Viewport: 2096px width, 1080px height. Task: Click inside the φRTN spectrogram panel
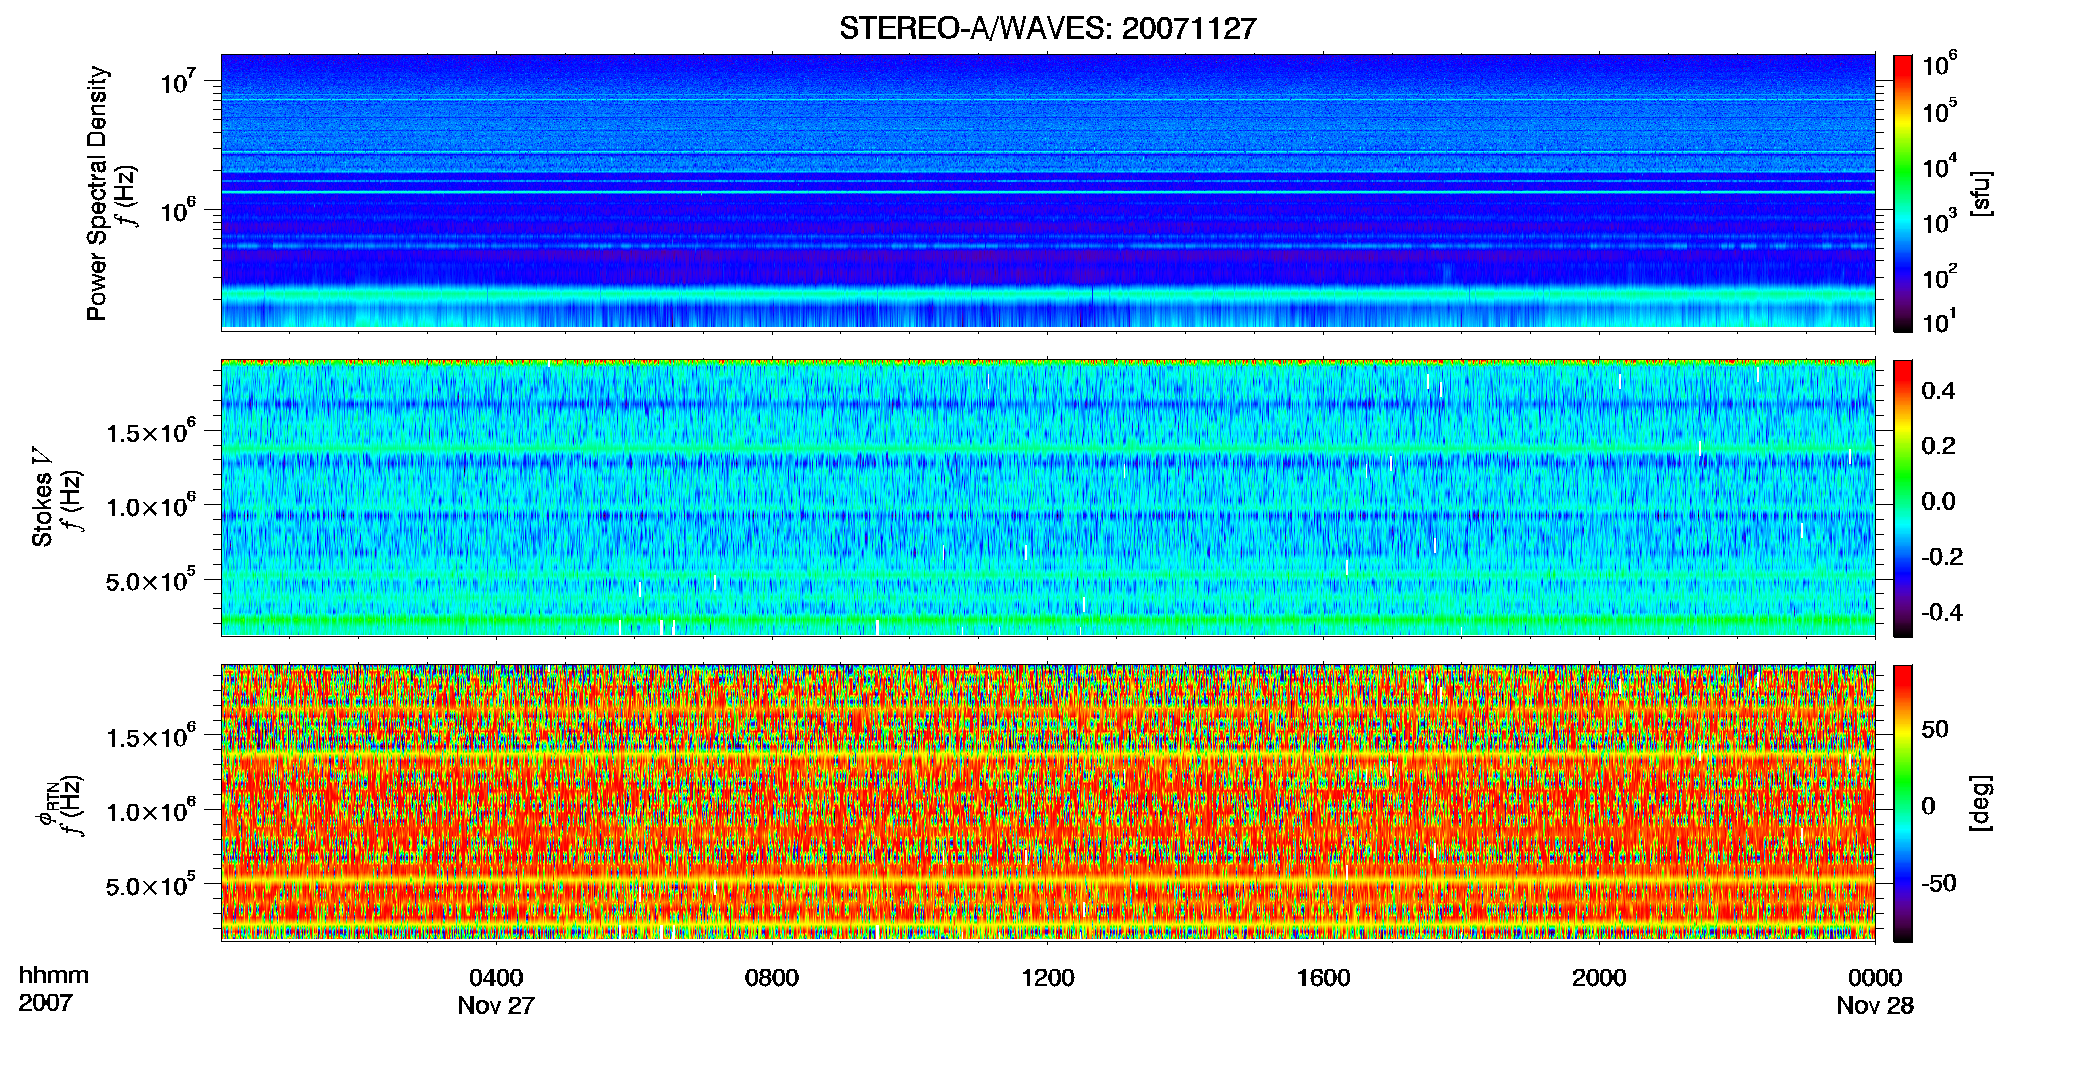[x=1047, y=802]
